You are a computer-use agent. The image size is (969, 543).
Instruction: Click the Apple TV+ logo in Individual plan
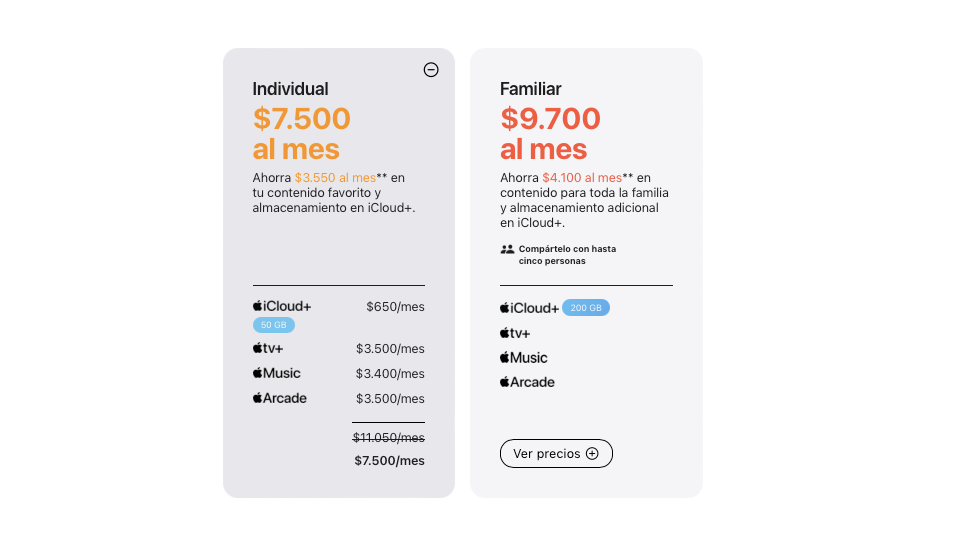[268, 348]
